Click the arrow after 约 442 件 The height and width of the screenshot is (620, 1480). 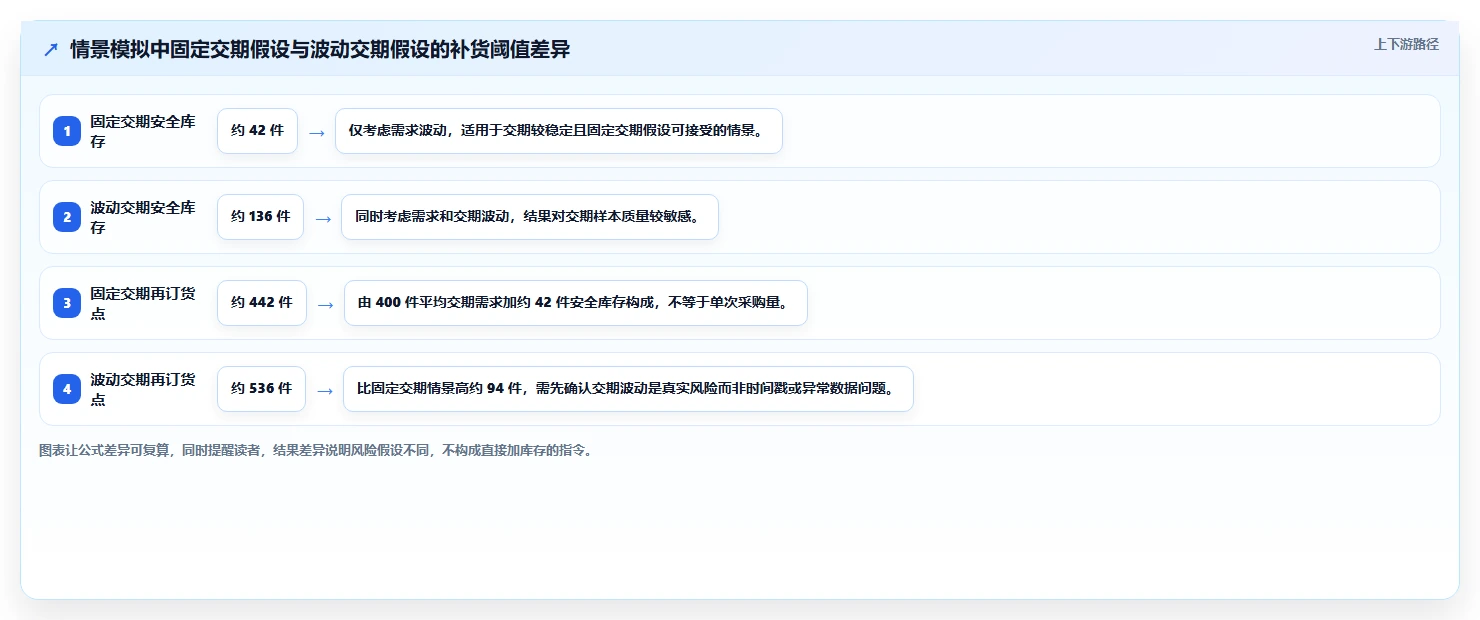tap(324, 304)
